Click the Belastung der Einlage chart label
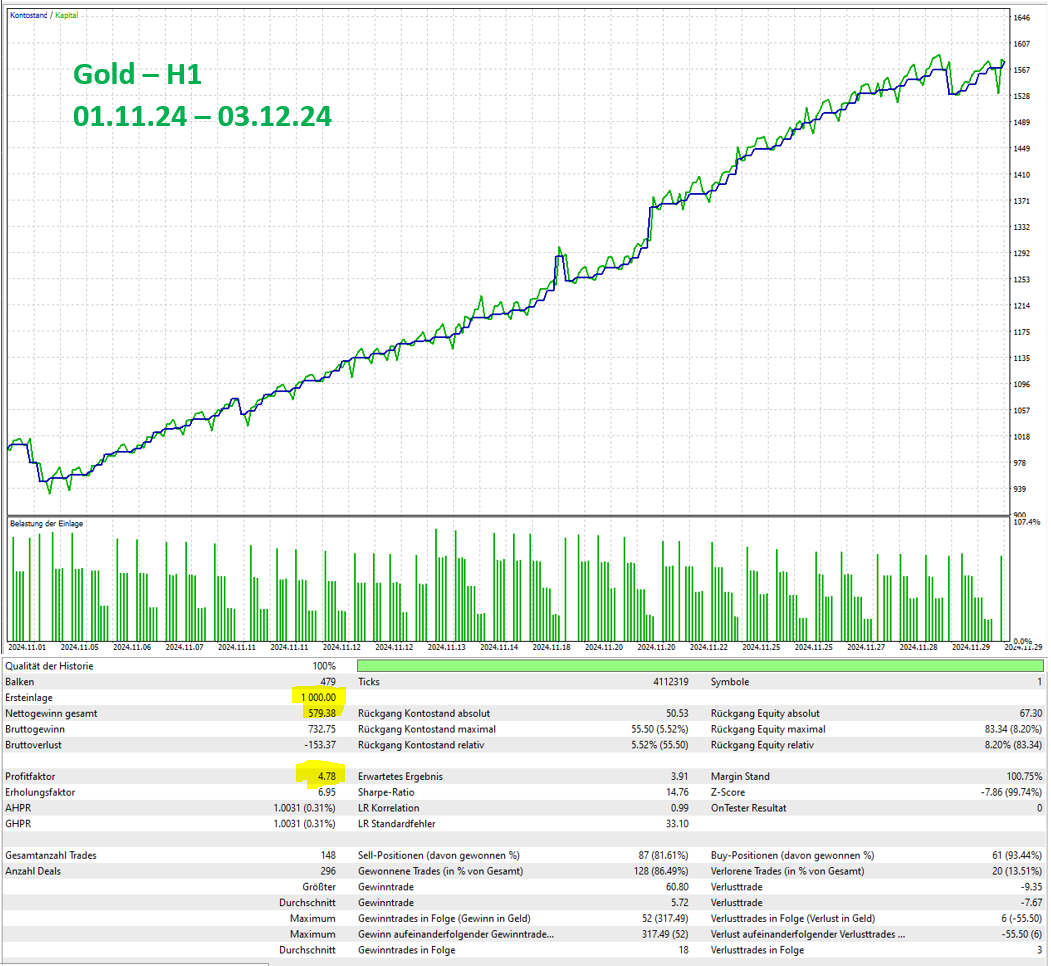1051x966 pixels. click(x=46, y=524)
